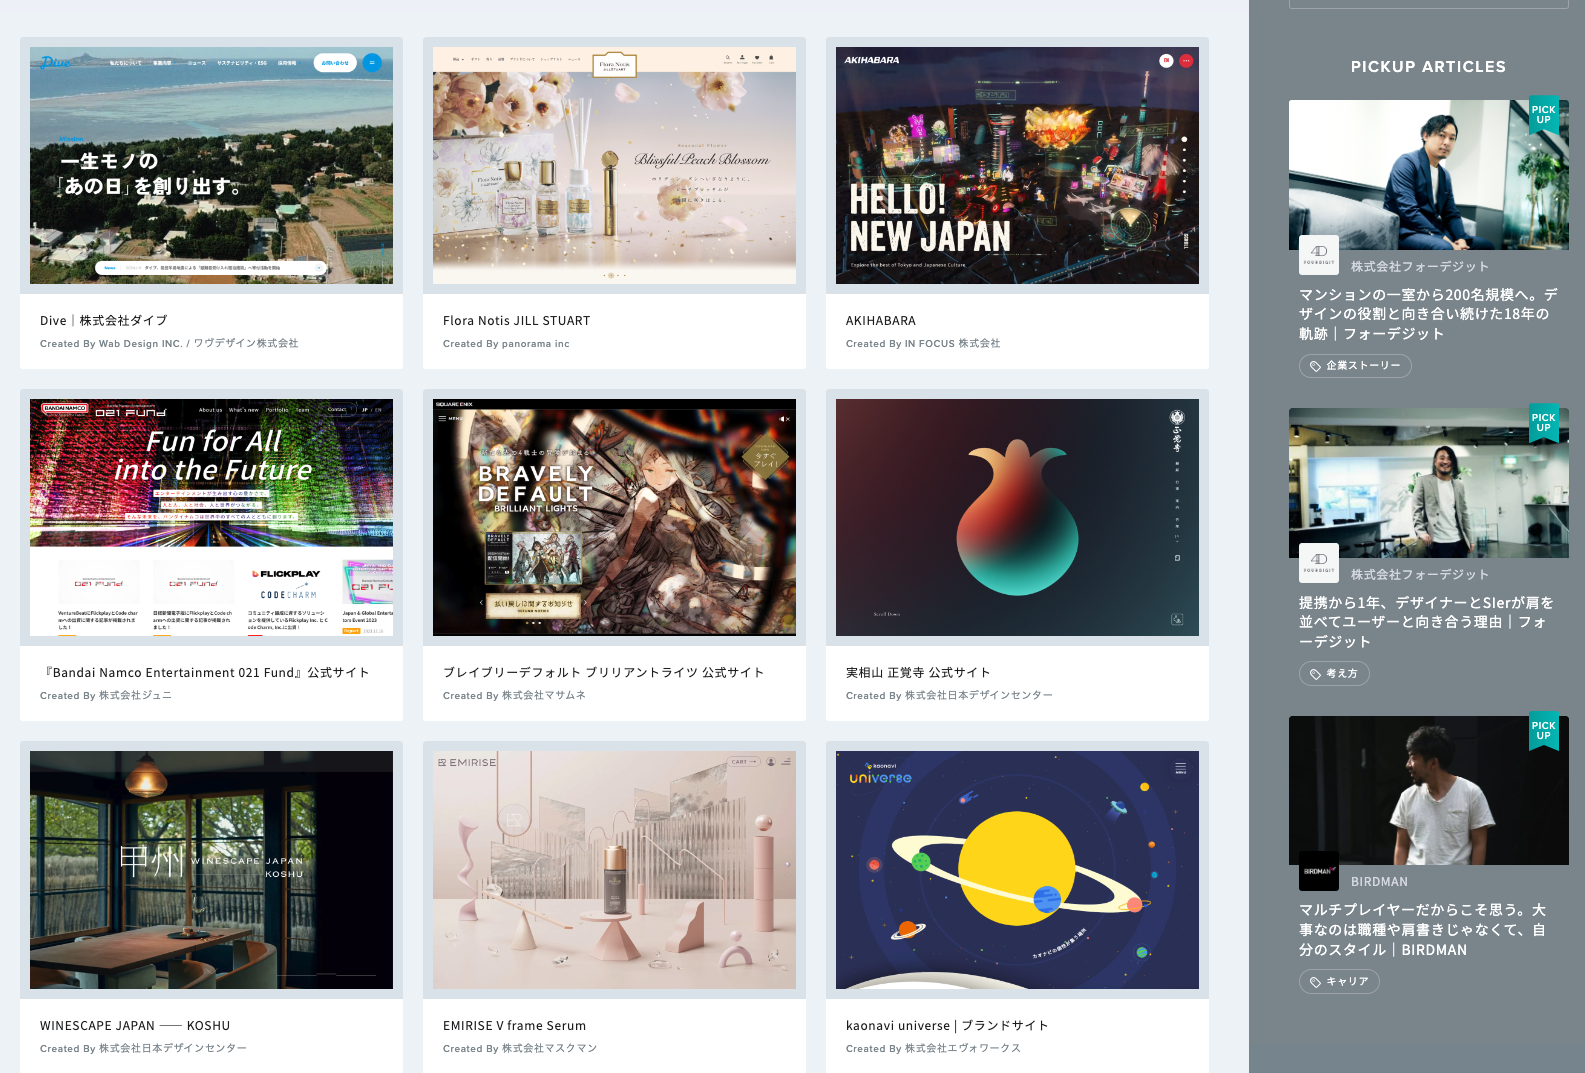Open the 実相山 正覚寺 site thumbnail
The width and height of the screenshot is (1585, 1073).
(1017, 518)
